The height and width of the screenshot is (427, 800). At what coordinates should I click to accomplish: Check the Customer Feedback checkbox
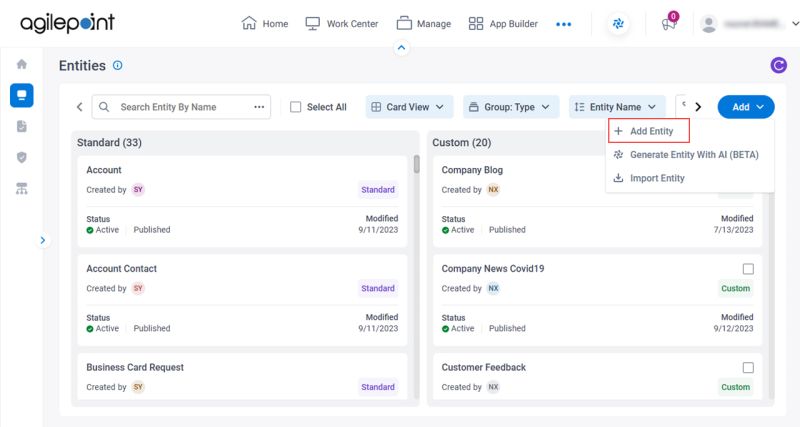point(748,368)
